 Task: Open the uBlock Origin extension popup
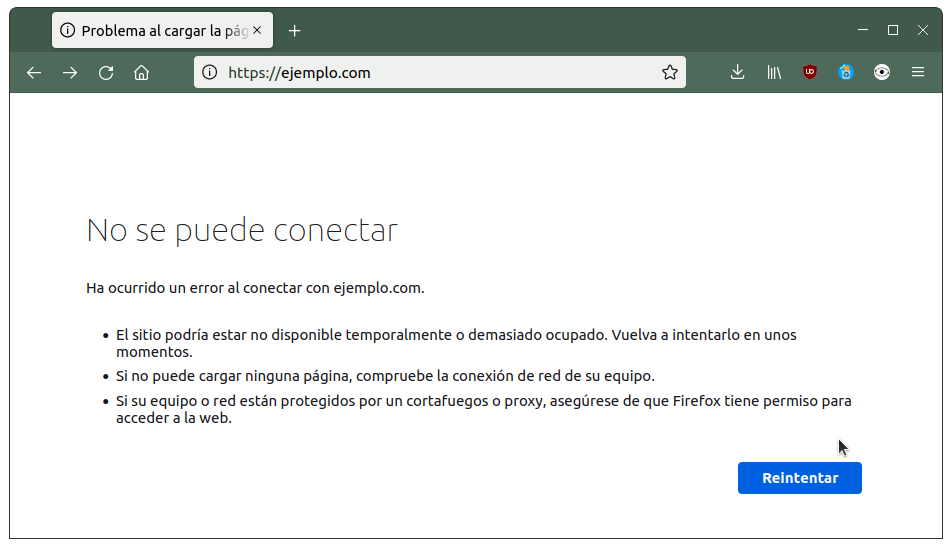click(809, 72)
